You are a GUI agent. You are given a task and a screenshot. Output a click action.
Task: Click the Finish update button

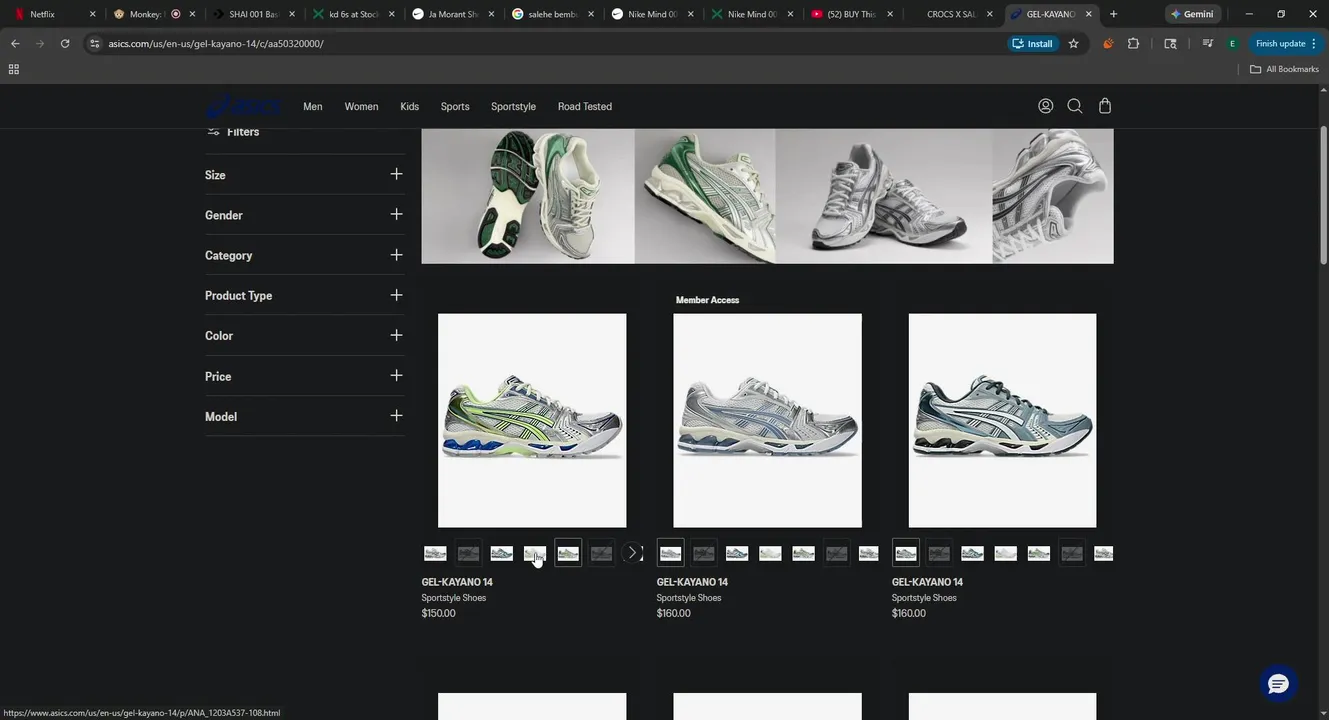click(x=1286, y=44)
